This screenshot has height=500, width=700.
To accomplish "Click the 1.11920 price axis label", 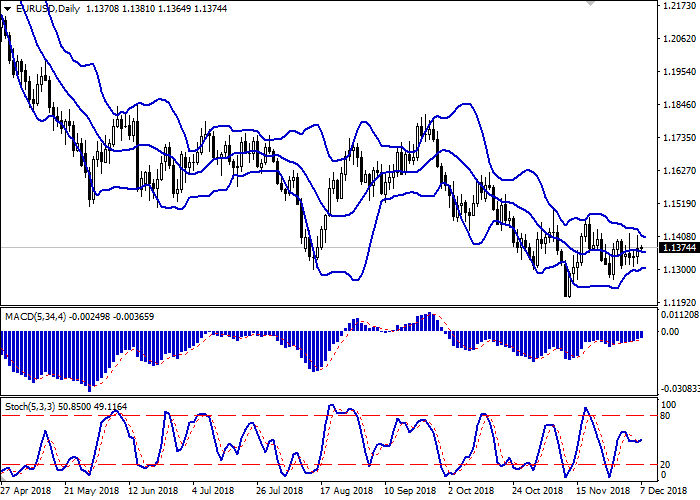I will click(680, 302).
